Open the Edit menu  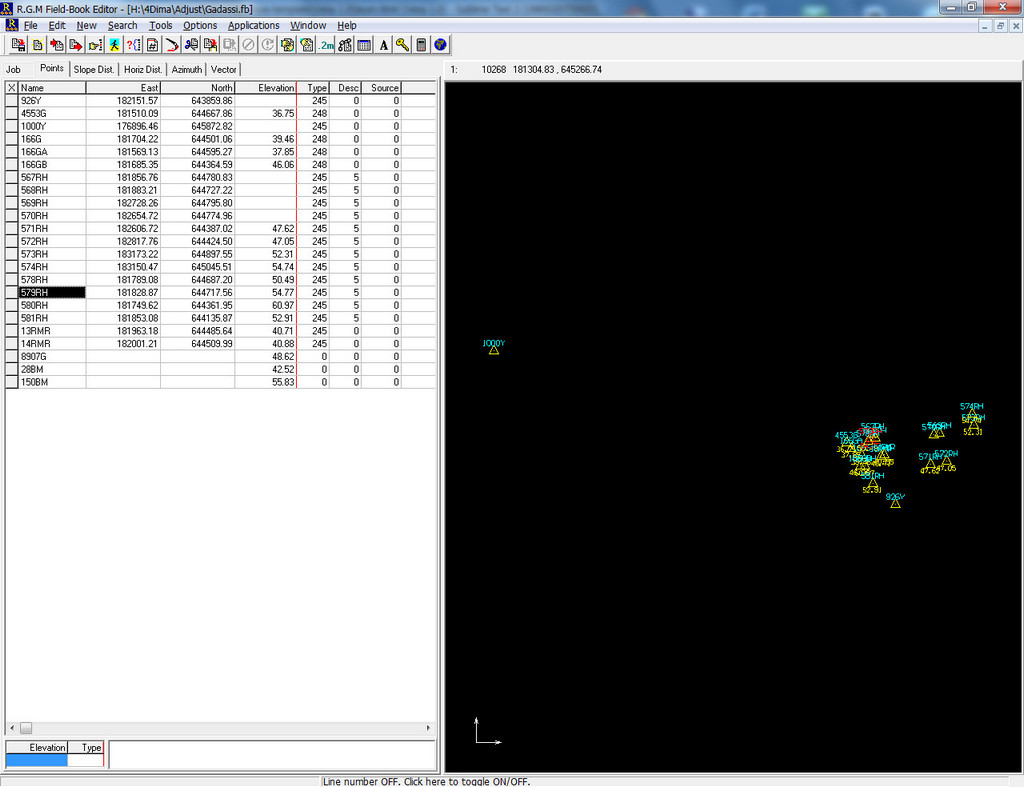point(57,25)
